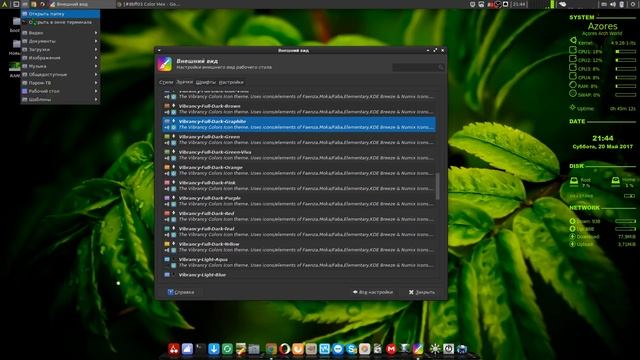Expand the Рабочий стол submenu arrow
Image resolution: width=640 pixels, height=360 pixels.
click(96, 91)
